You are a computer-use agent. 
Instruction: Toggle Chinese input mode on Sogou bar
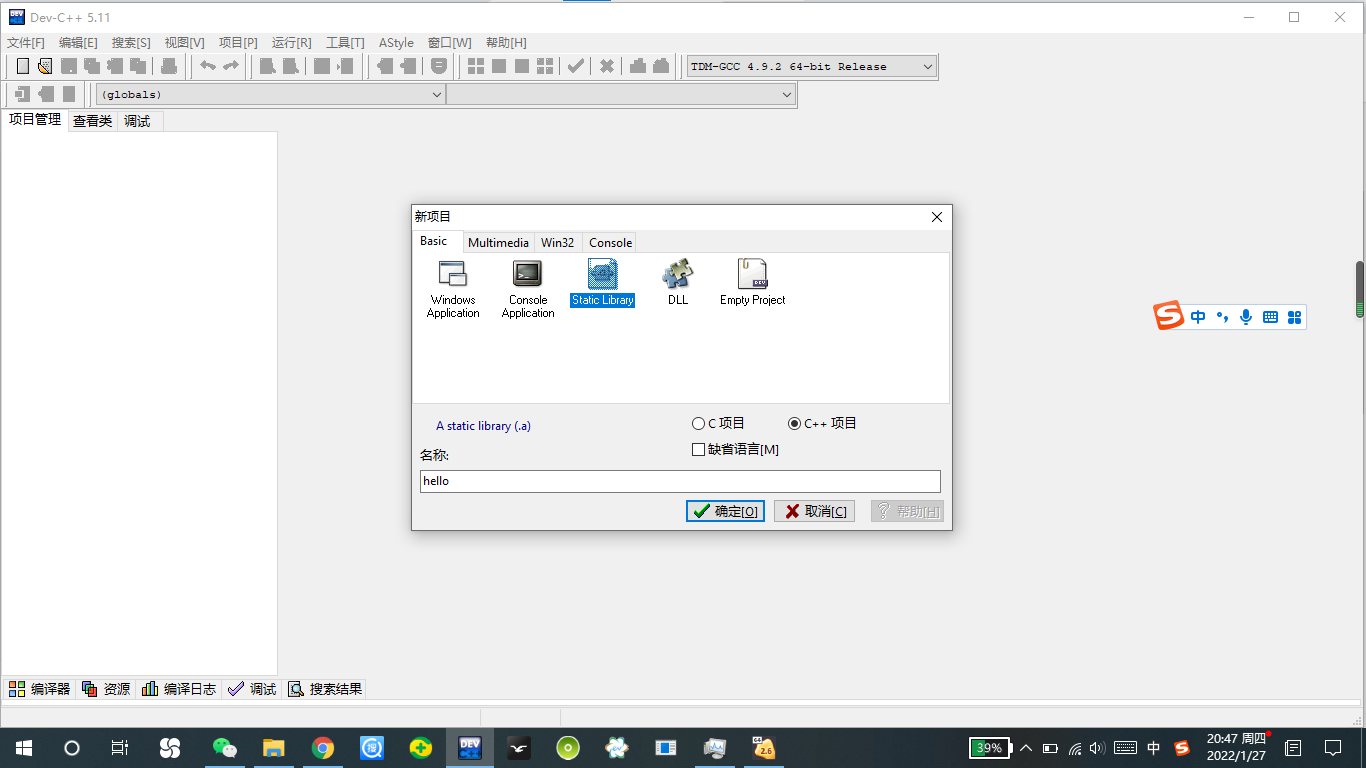(1198, 317)
